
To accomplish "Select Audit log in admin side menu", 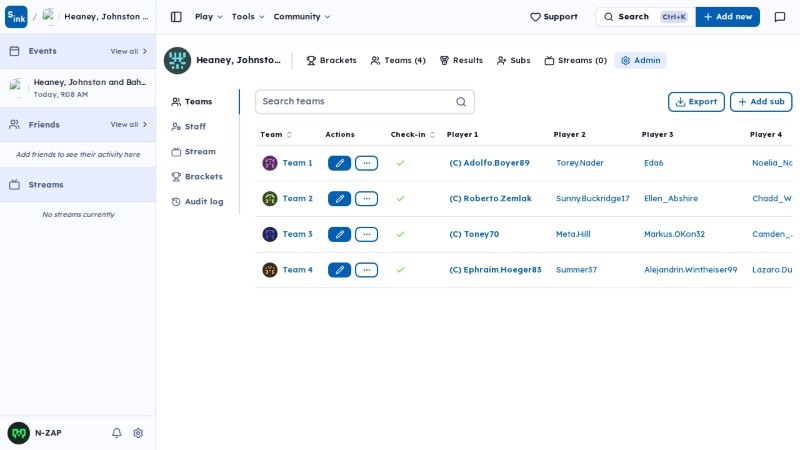I will [197, 202].
